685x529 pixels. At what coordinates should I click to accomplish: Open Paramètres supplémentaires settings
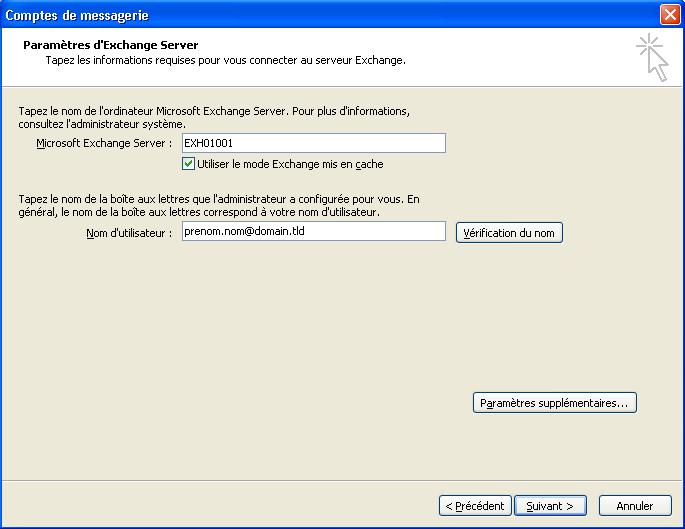[x=554, y=403]
